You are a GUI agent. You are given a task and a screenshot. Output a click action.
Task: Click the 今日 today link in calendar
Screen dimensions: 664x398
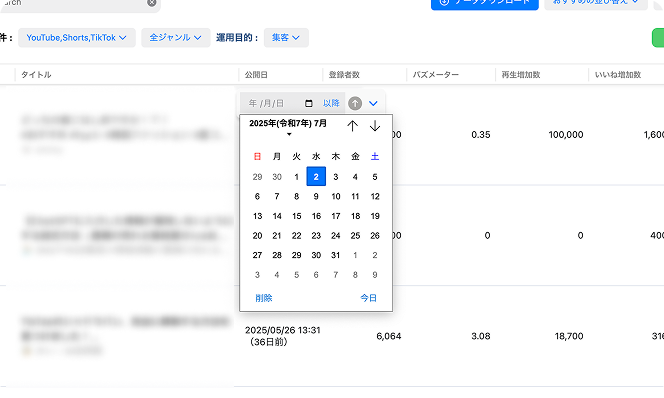tap(368, 298)
